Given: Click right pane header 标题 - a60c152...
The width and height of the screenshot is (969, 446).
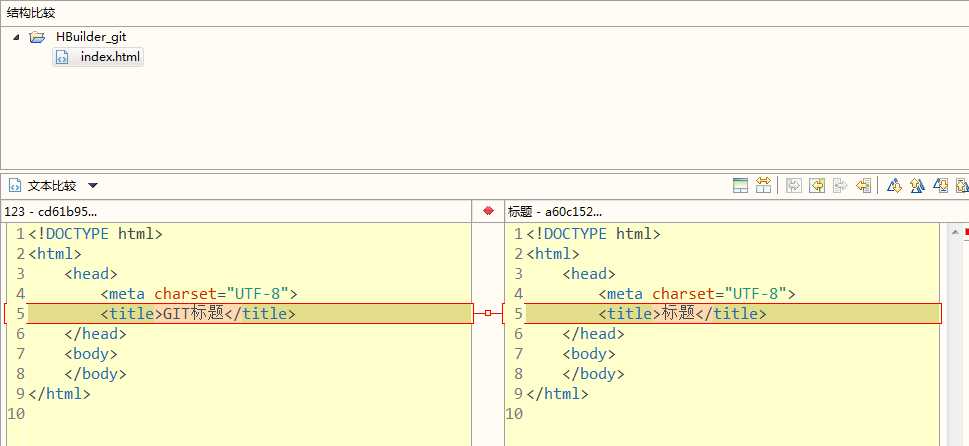Looking at the screenshot, I should (555, 212).
